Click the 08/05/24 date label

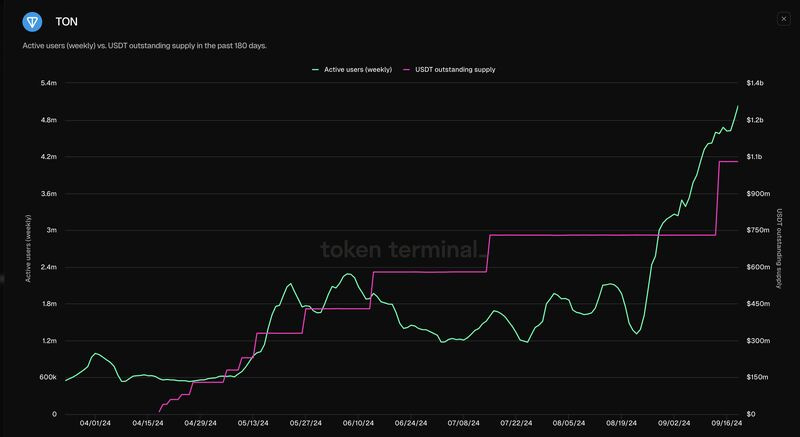(569, 424)
